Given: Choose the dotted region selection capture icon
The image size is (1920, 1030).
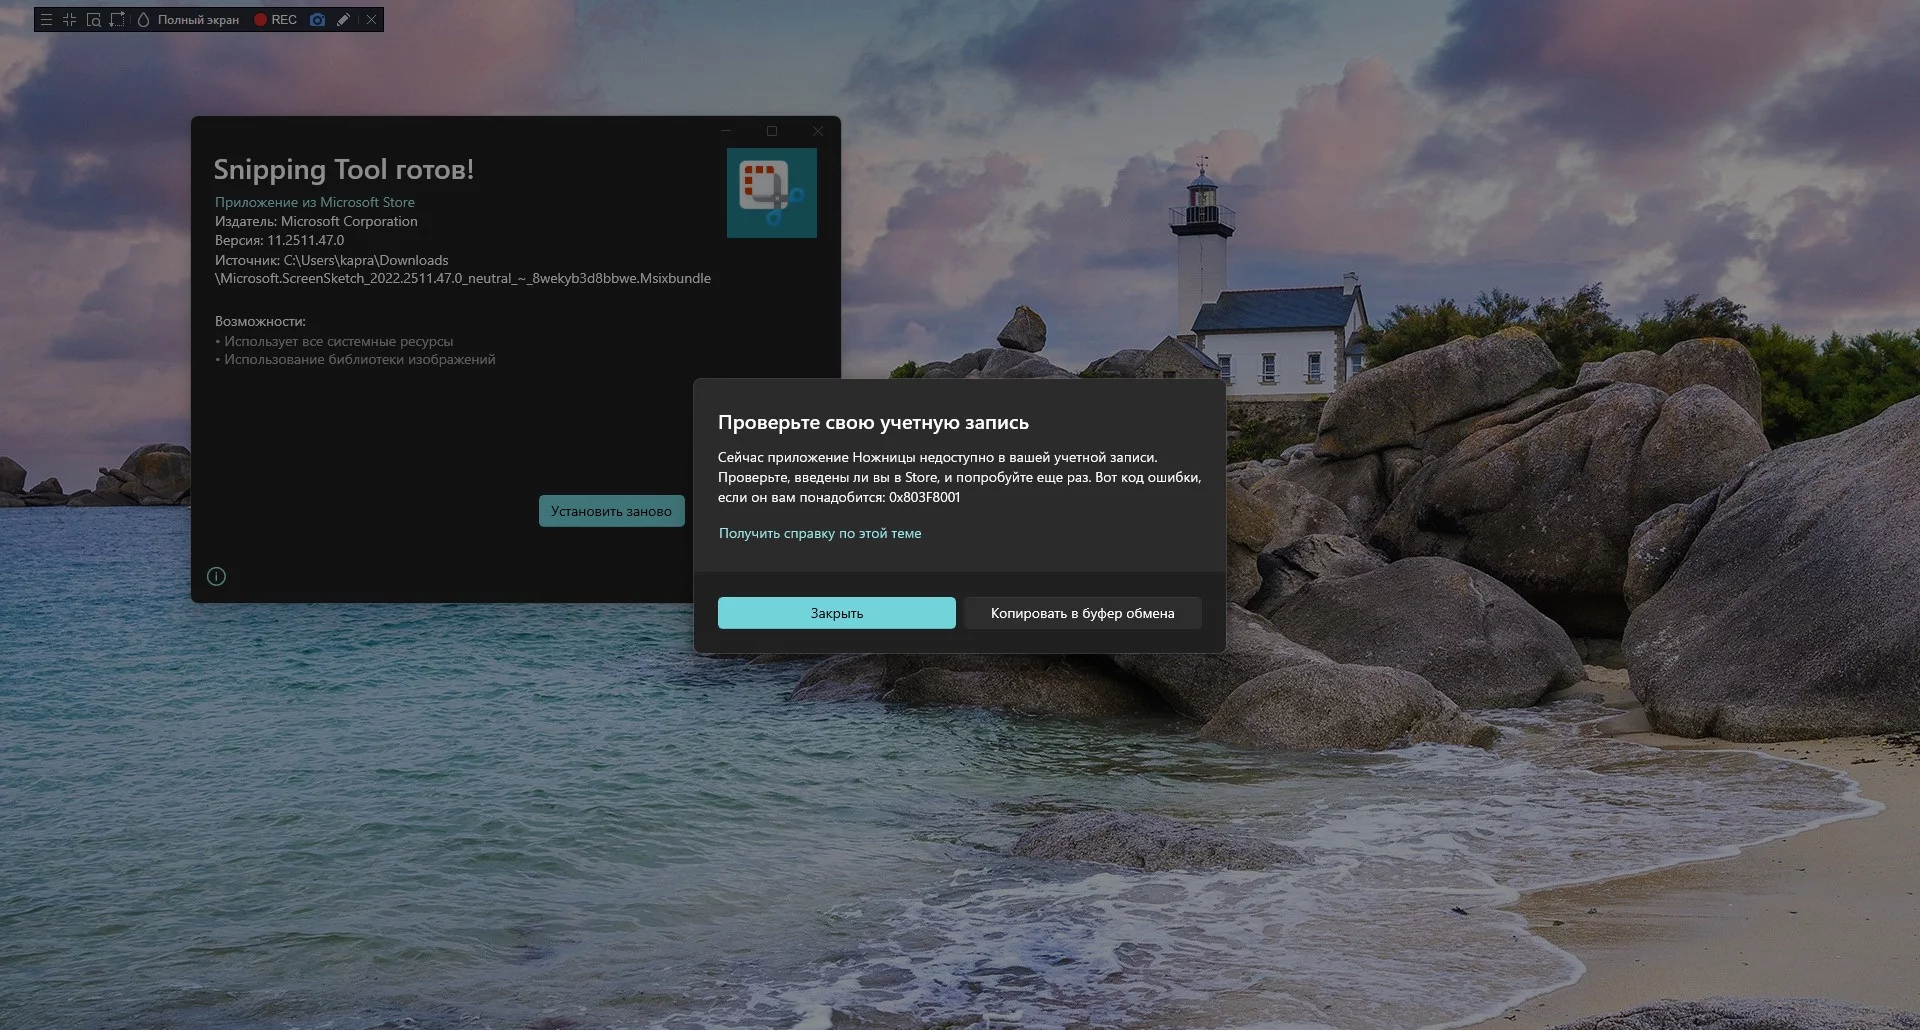Looking at the screenshot, I should tap(117, 20).
